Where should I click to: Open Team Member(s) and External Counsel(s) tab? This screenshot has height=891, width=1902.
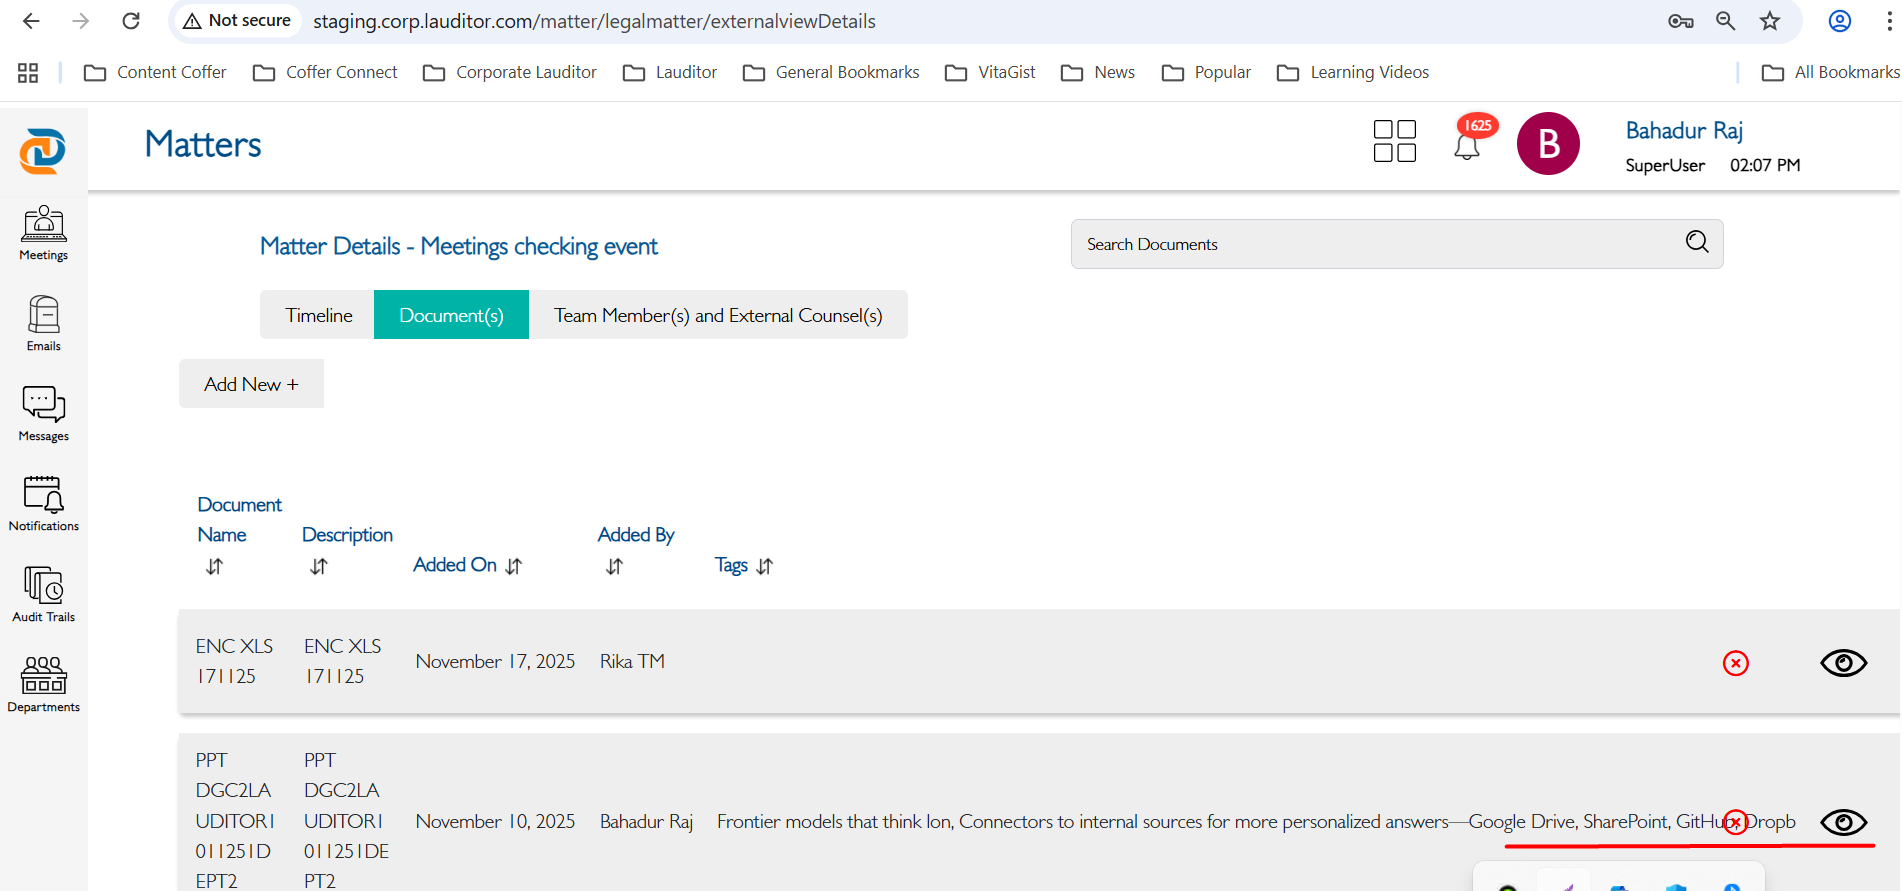click(718, 315)
